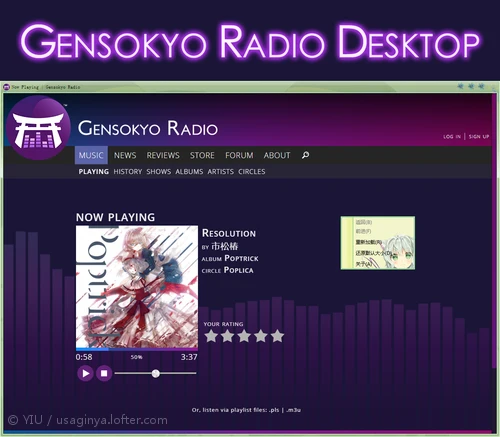Click the play button under the album art
This screenshot has height=437, width=500.
(x=85, y=373)
